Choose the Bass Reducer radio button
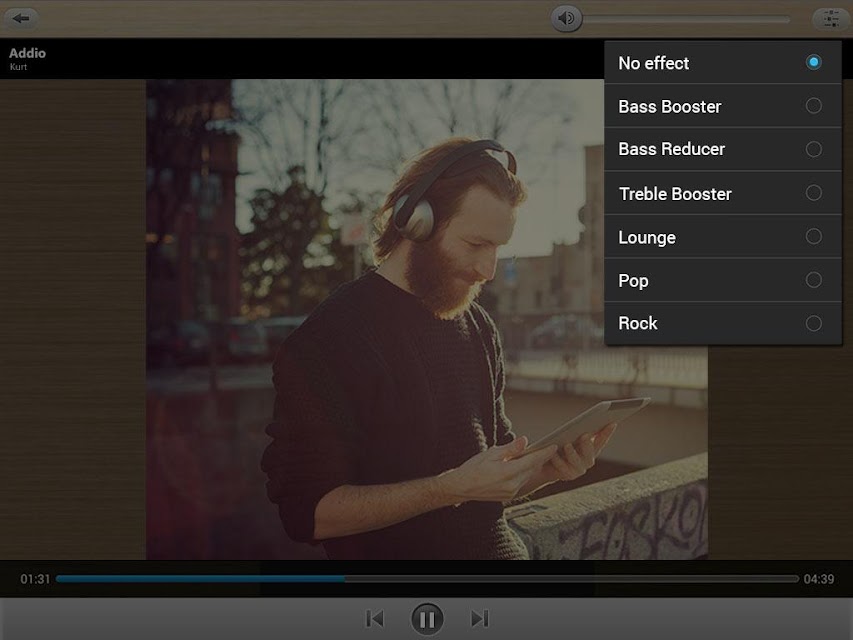Viewport: 853px width, 640px height. click(813, 149)
